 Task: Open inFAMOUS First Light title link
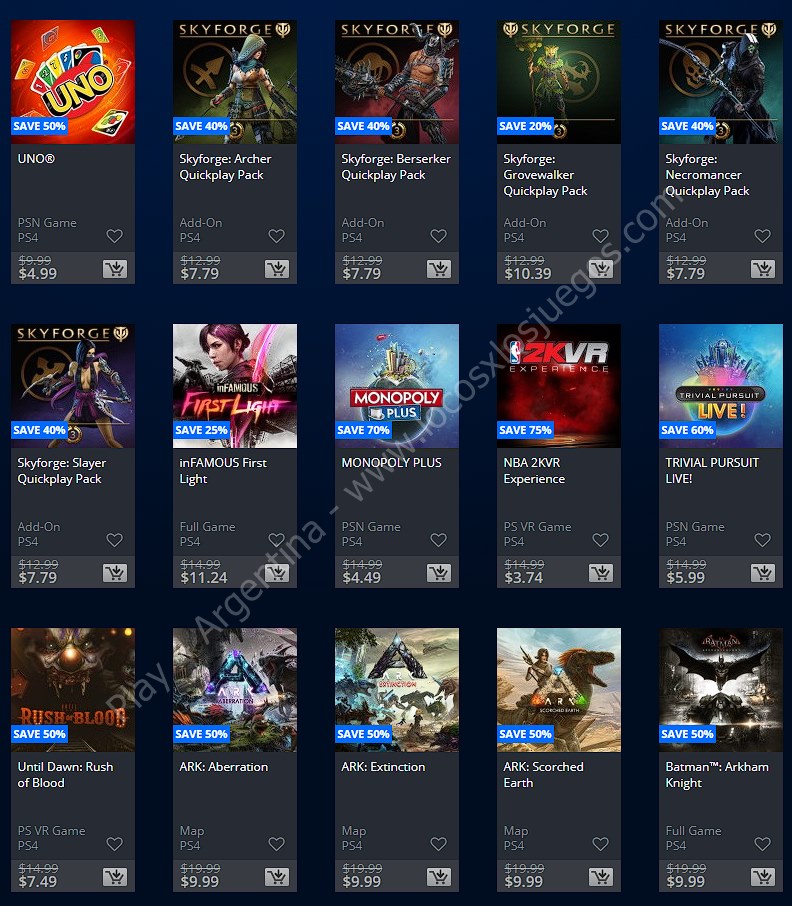click(223, 470)
